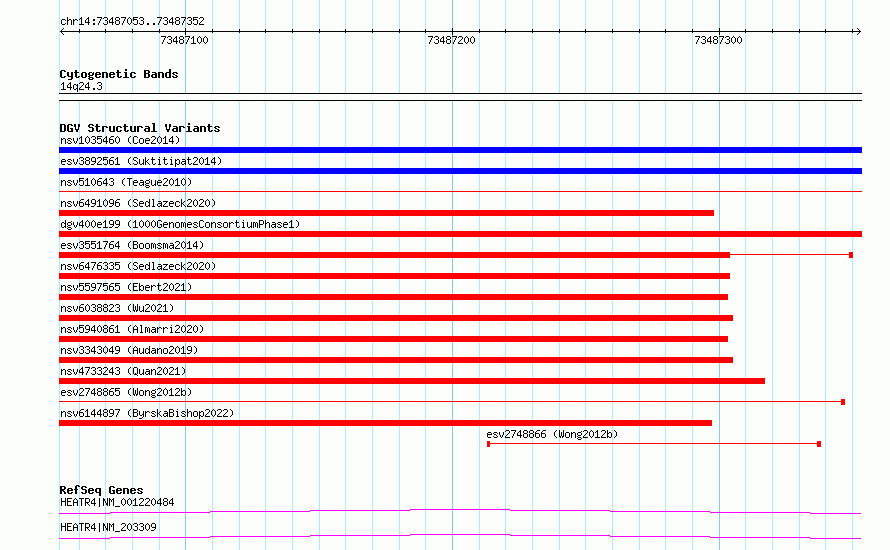This screenshot has width=890, height=550.
Task: Select the red bar under nsv4733243
Action: [412, 381]
